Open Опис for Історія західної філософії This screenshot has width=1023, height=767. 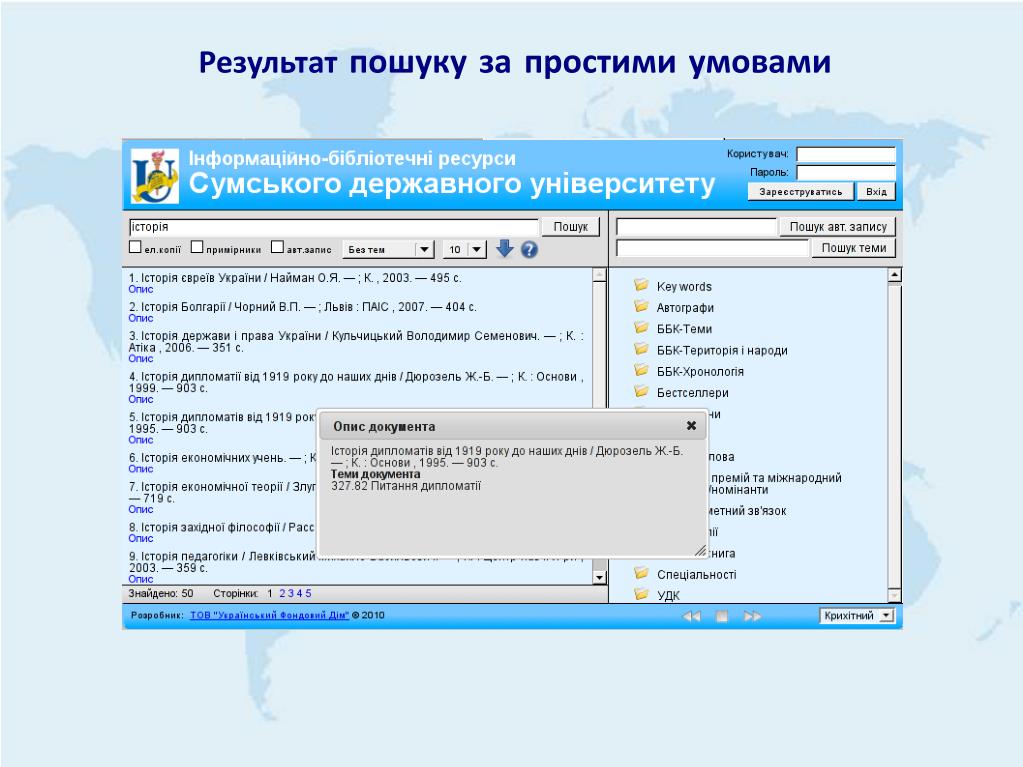coord(141,538)
